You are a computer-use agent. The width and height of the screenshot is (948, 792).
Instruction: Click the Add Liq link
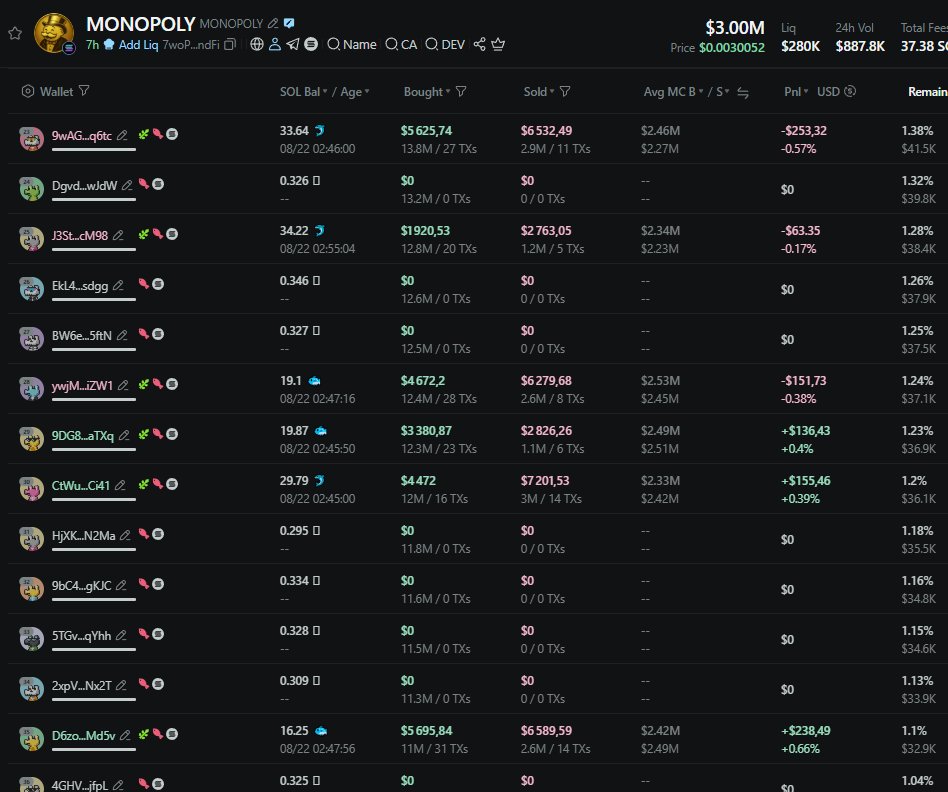138,45
